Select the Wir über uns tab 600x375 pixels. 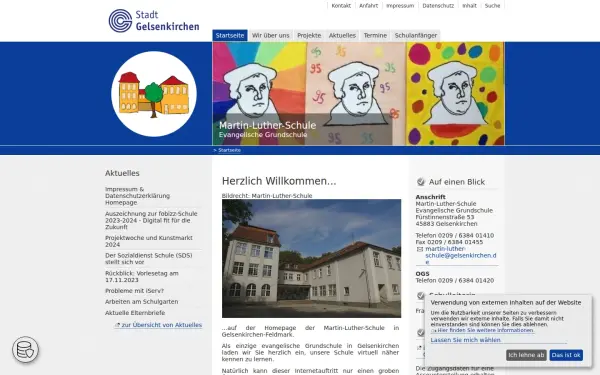(271, 35)
